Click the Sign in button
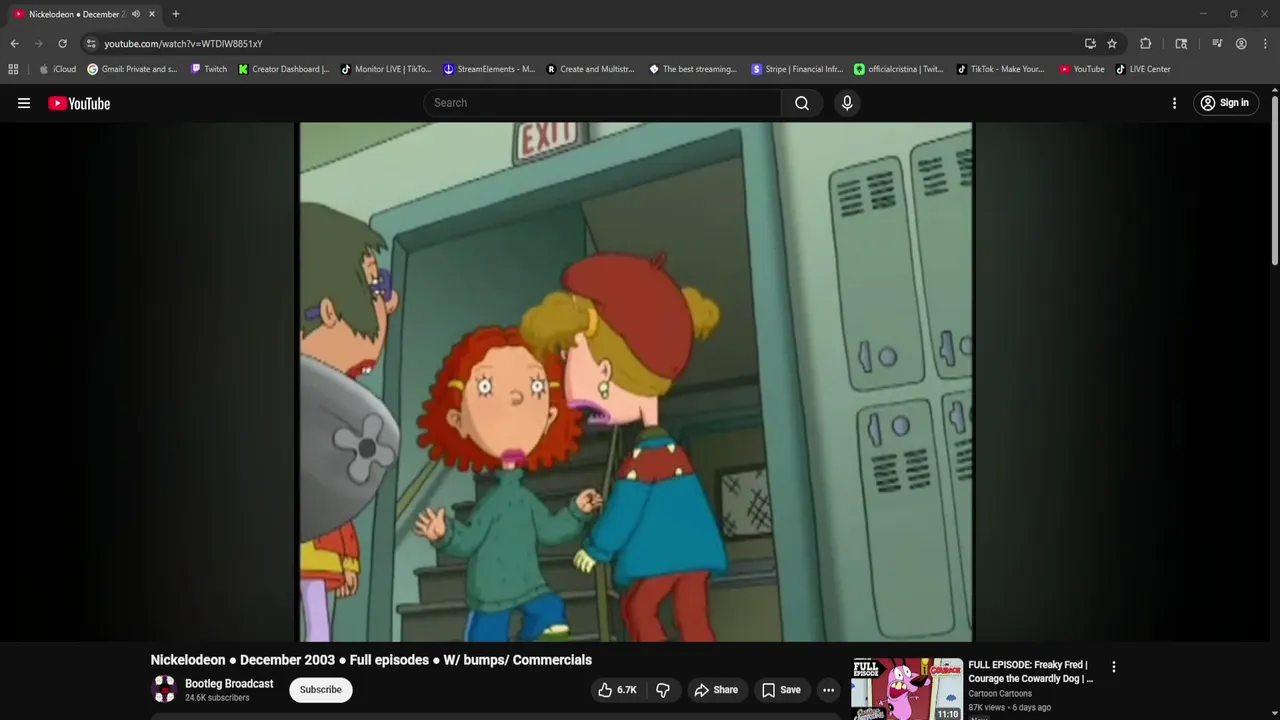 point(1225,103)
